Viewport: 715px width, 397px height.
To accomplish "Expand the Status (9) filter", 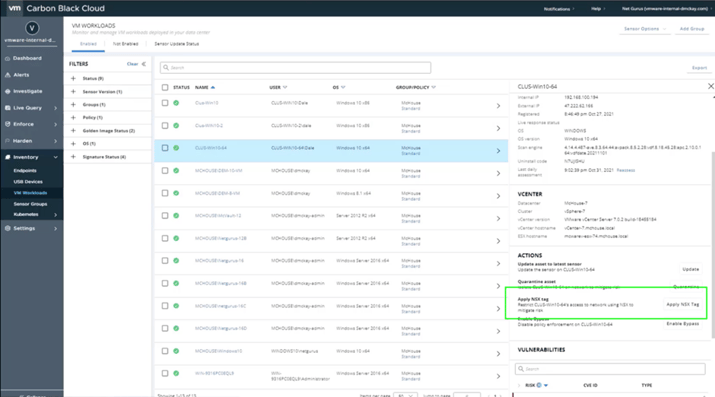I will [x=73, y=78].
